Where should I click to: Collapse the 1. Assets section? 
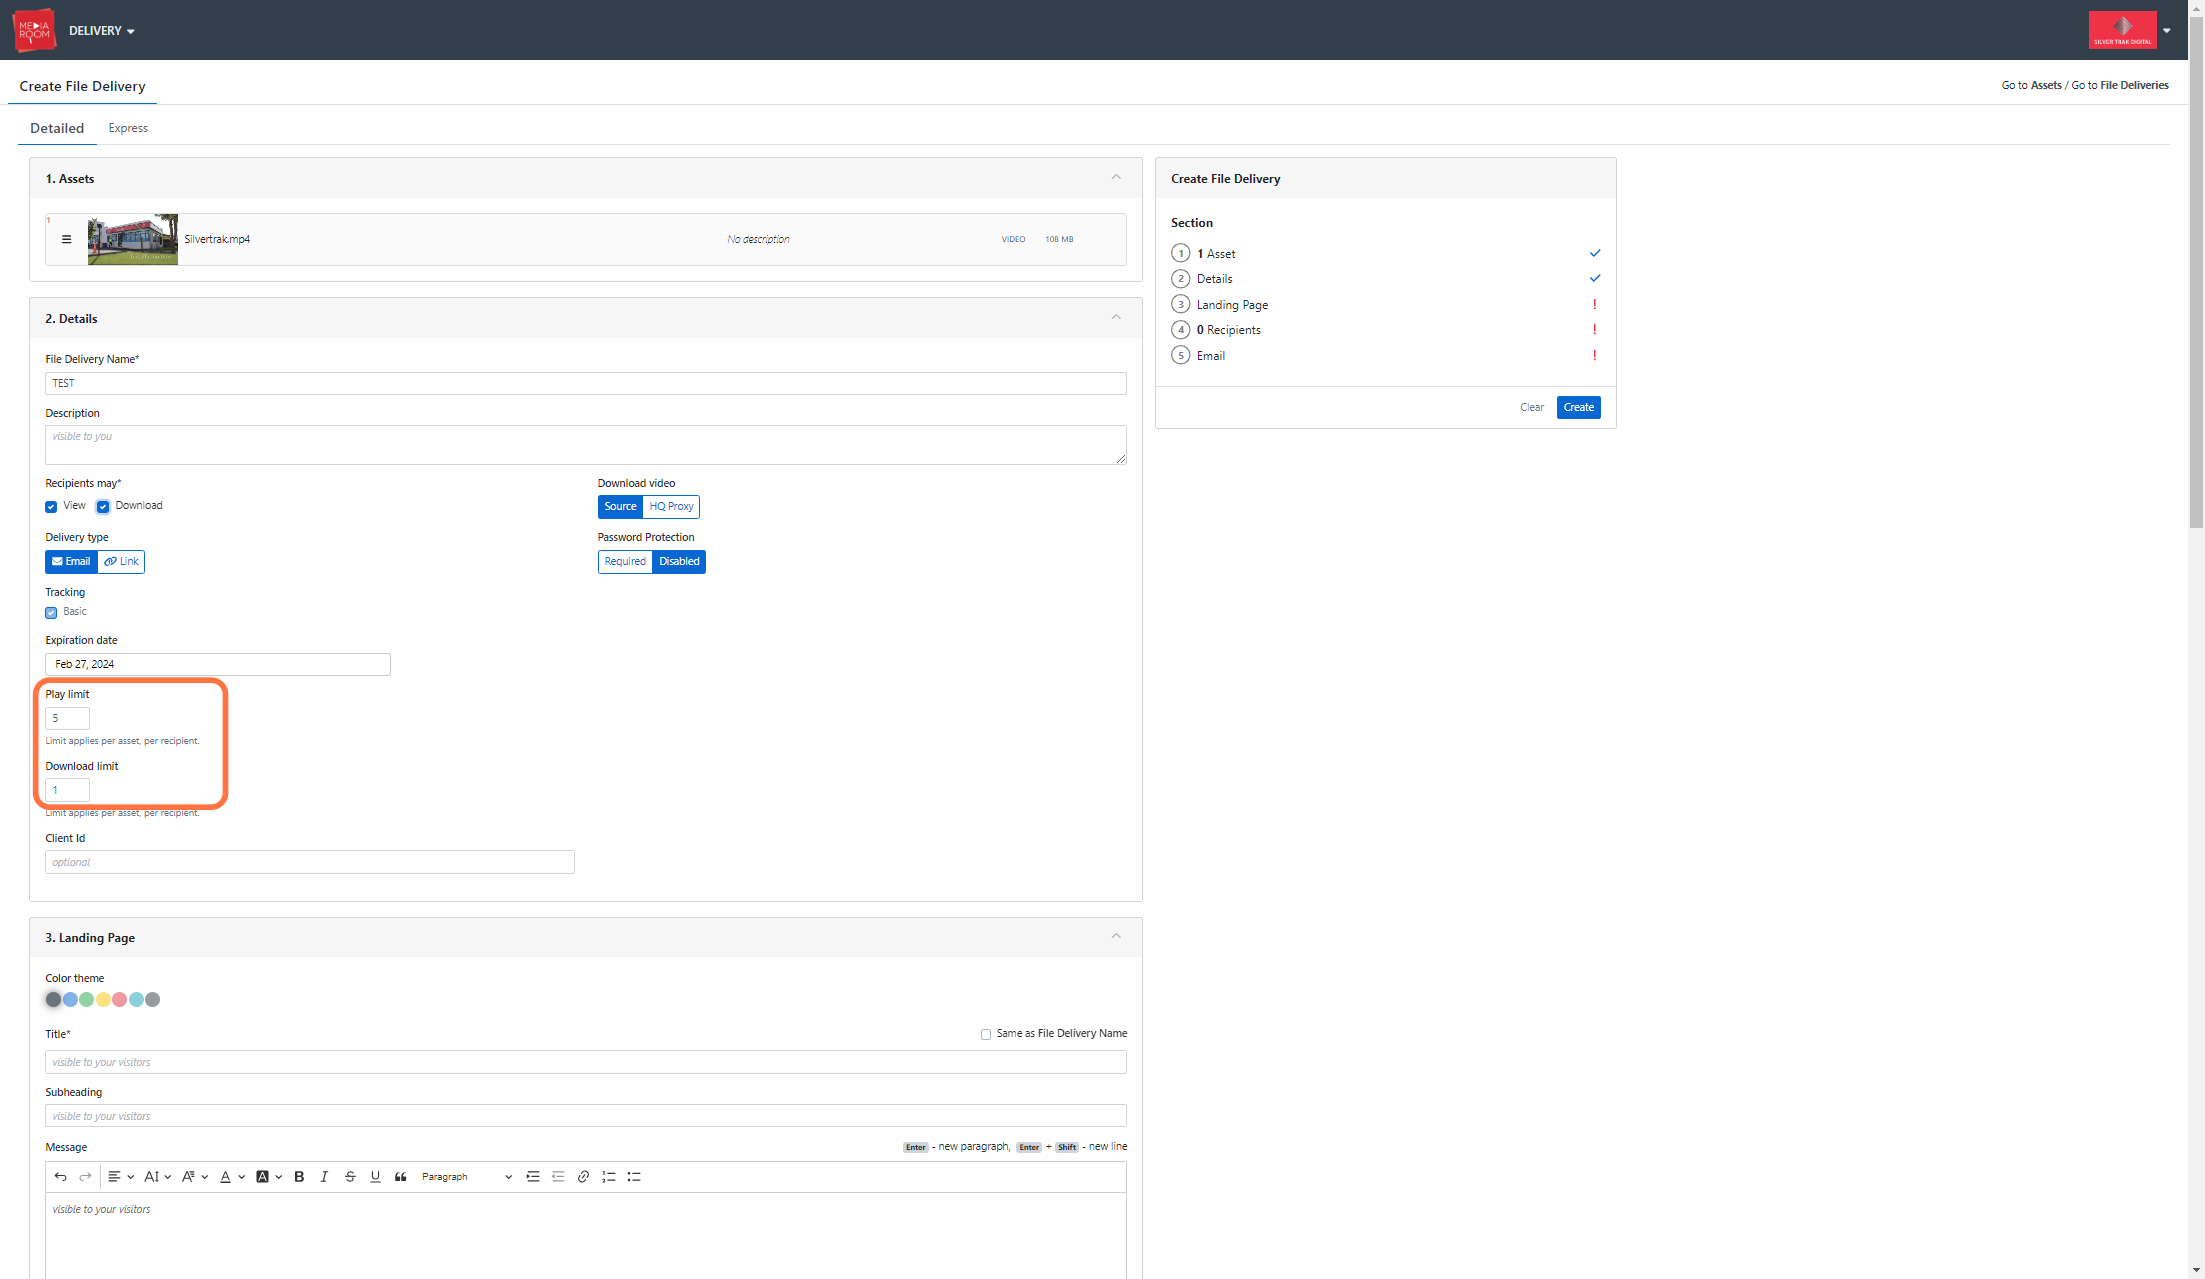tap(1116, 178)
